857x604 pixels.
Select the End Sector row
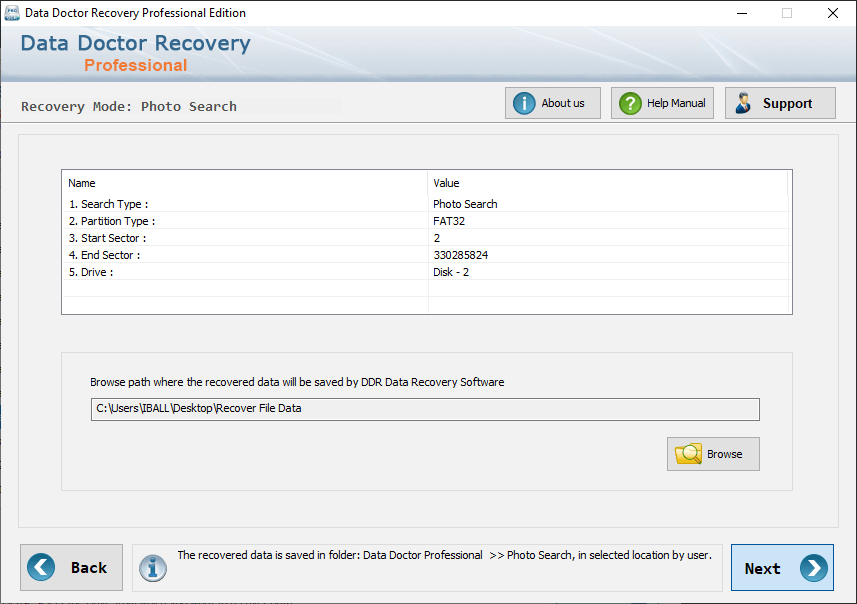pyautogui.click(x=426, y=255)
